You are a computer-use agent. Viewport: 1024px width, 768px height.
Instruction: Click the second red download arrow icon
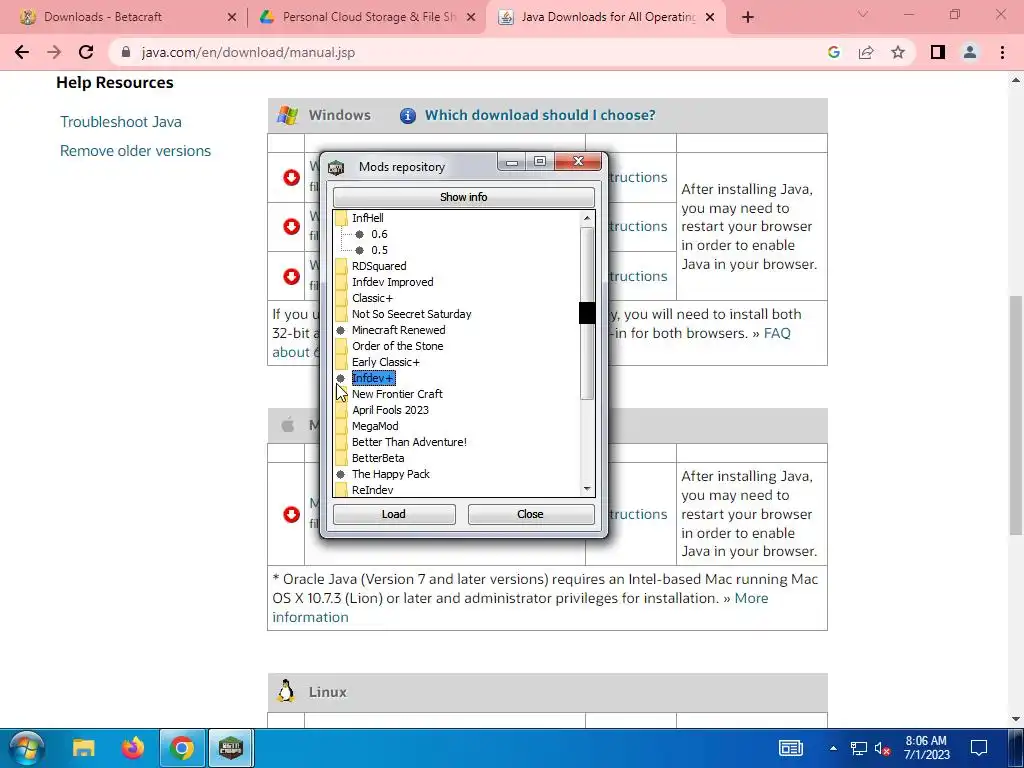pos(291,227)
